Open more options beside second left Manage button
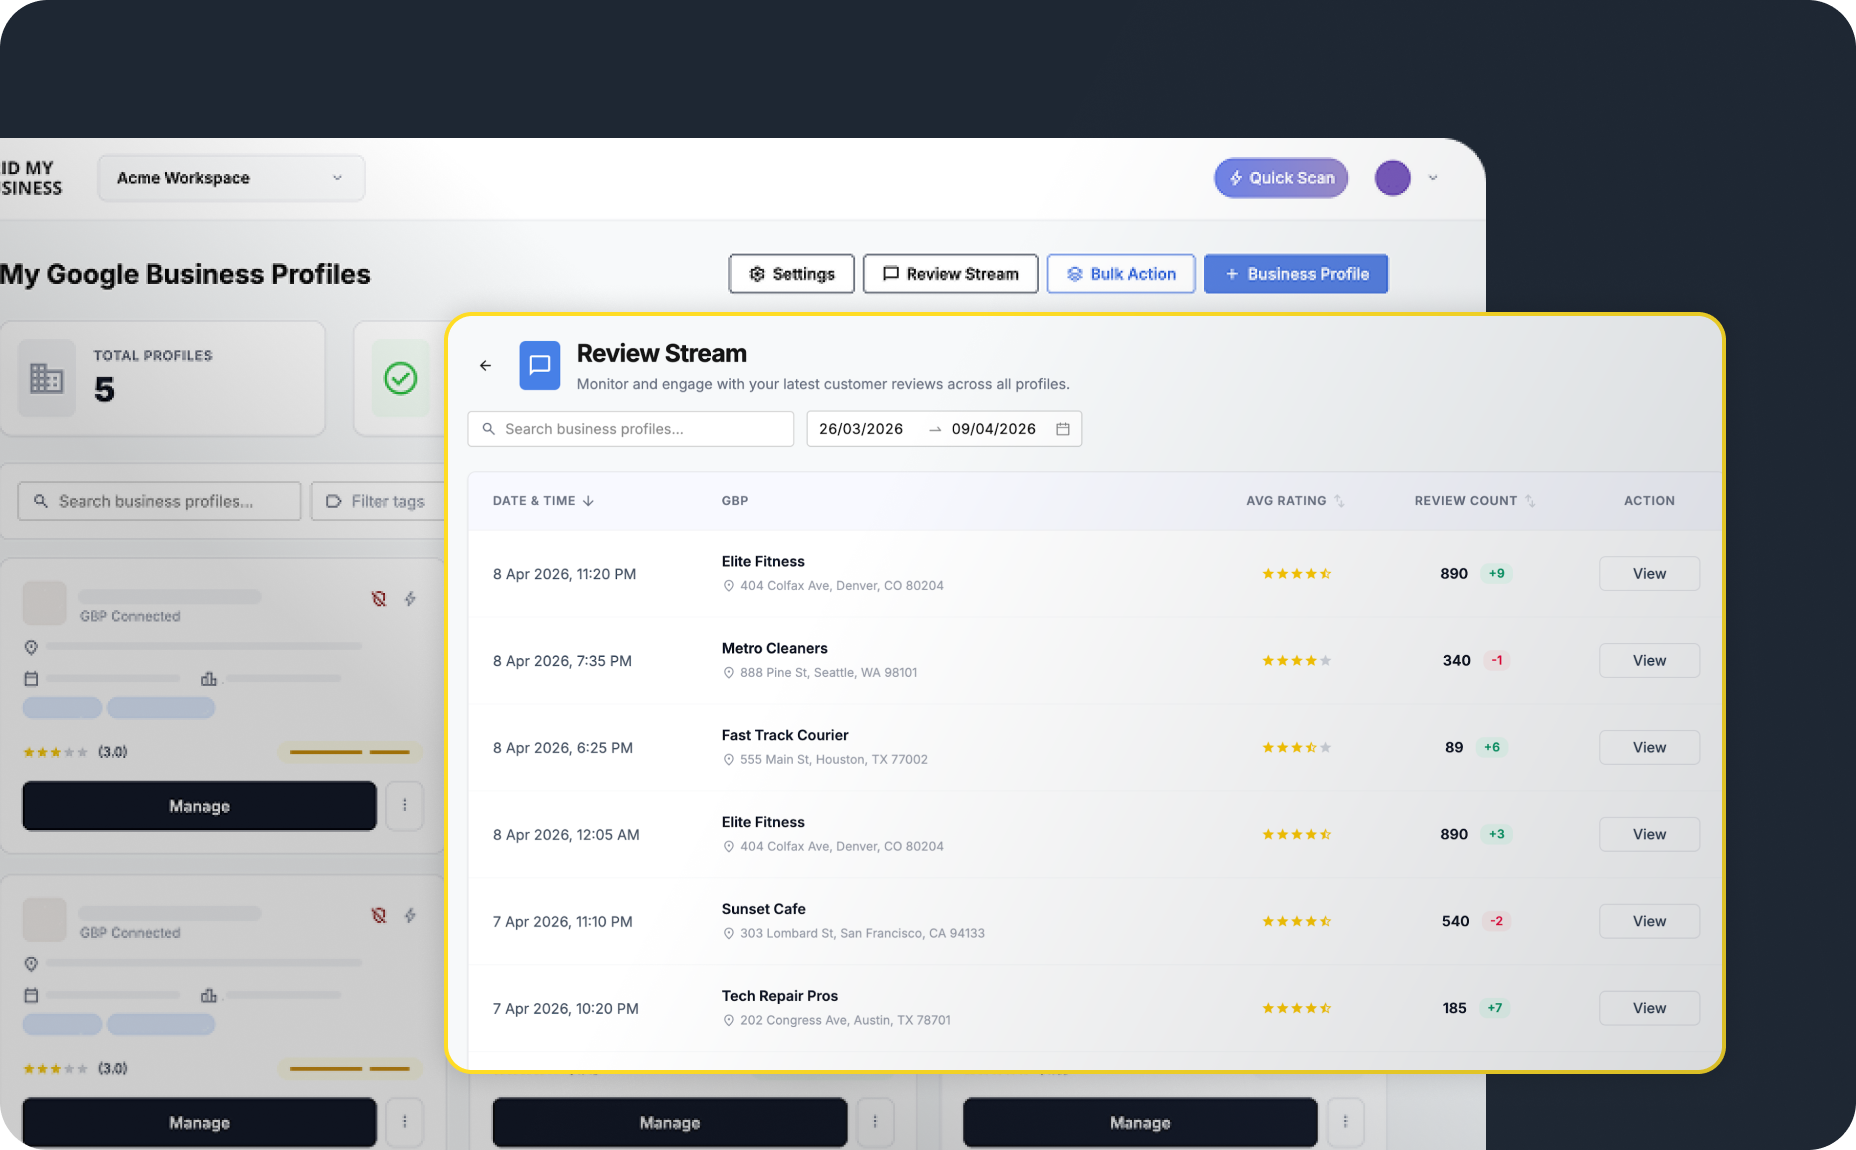Screen dimensions: 1856x1150 tap(405, 1122)
